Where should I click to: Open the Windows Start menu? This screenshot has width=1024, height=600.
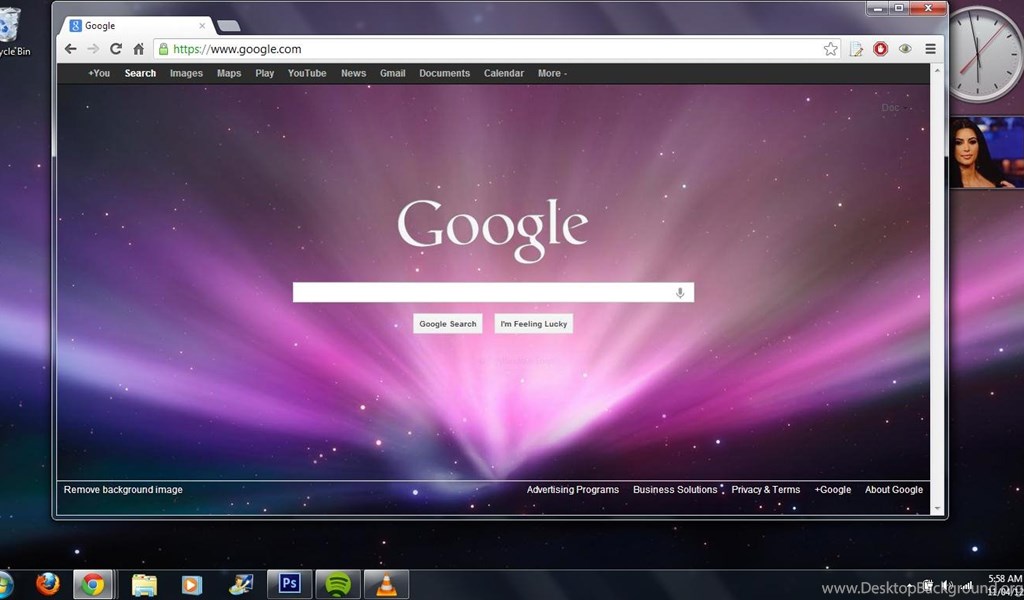[x=4, y=584]
